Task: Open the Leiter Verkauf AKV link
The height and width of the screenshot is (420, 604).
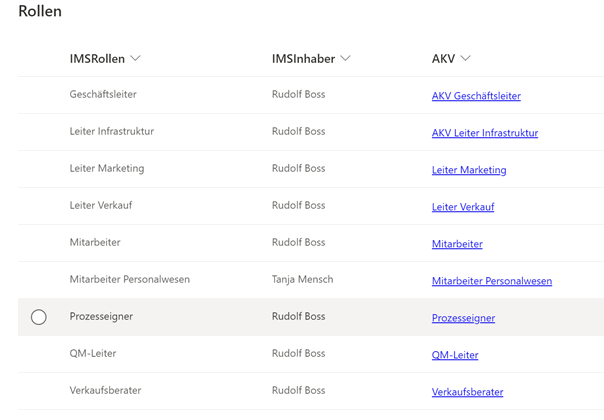Action: tap(463, 207)
